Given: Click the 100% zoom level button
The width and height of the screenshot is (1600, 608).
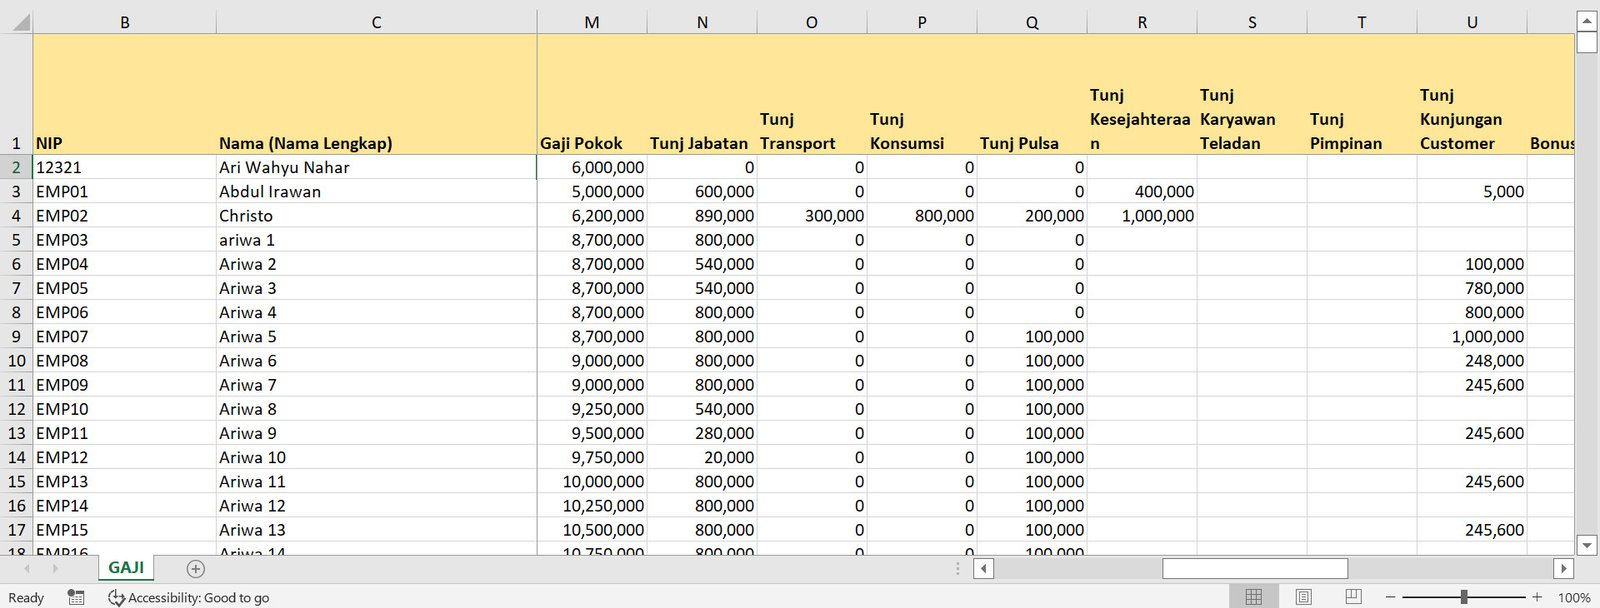Looking at the screenshot, I should point(1573,597).
